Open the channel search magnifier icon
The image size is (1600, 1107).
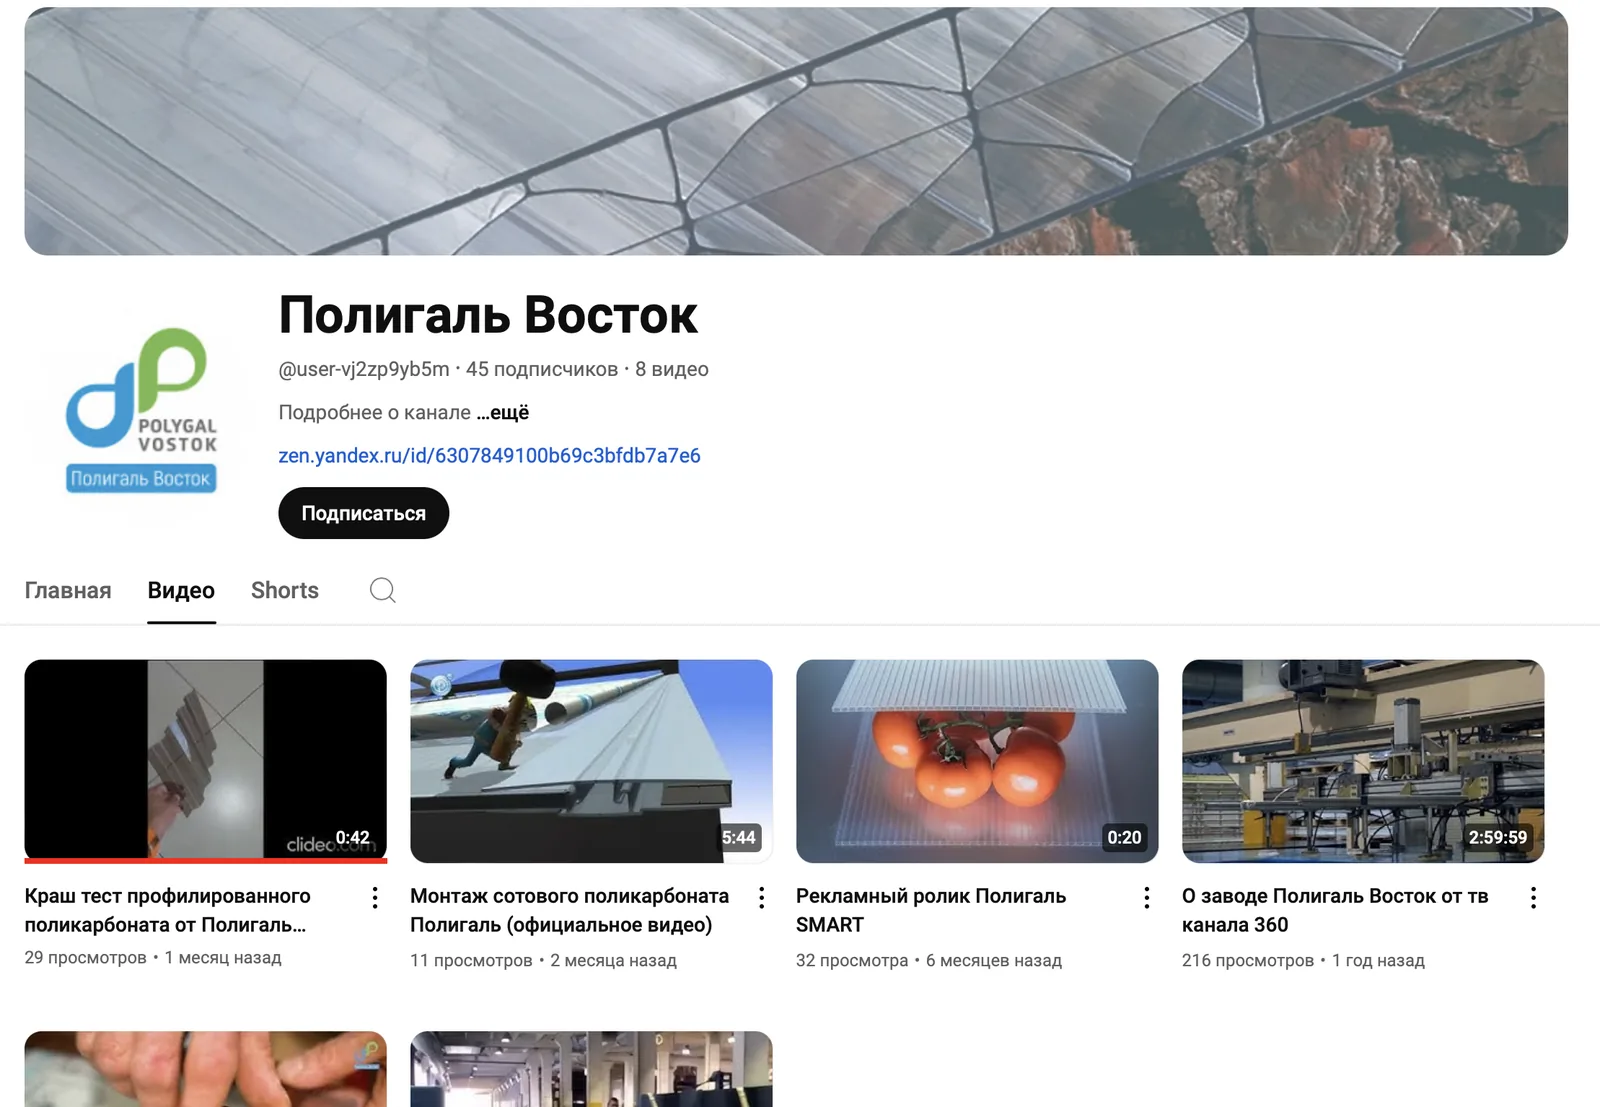click(382, 590)
